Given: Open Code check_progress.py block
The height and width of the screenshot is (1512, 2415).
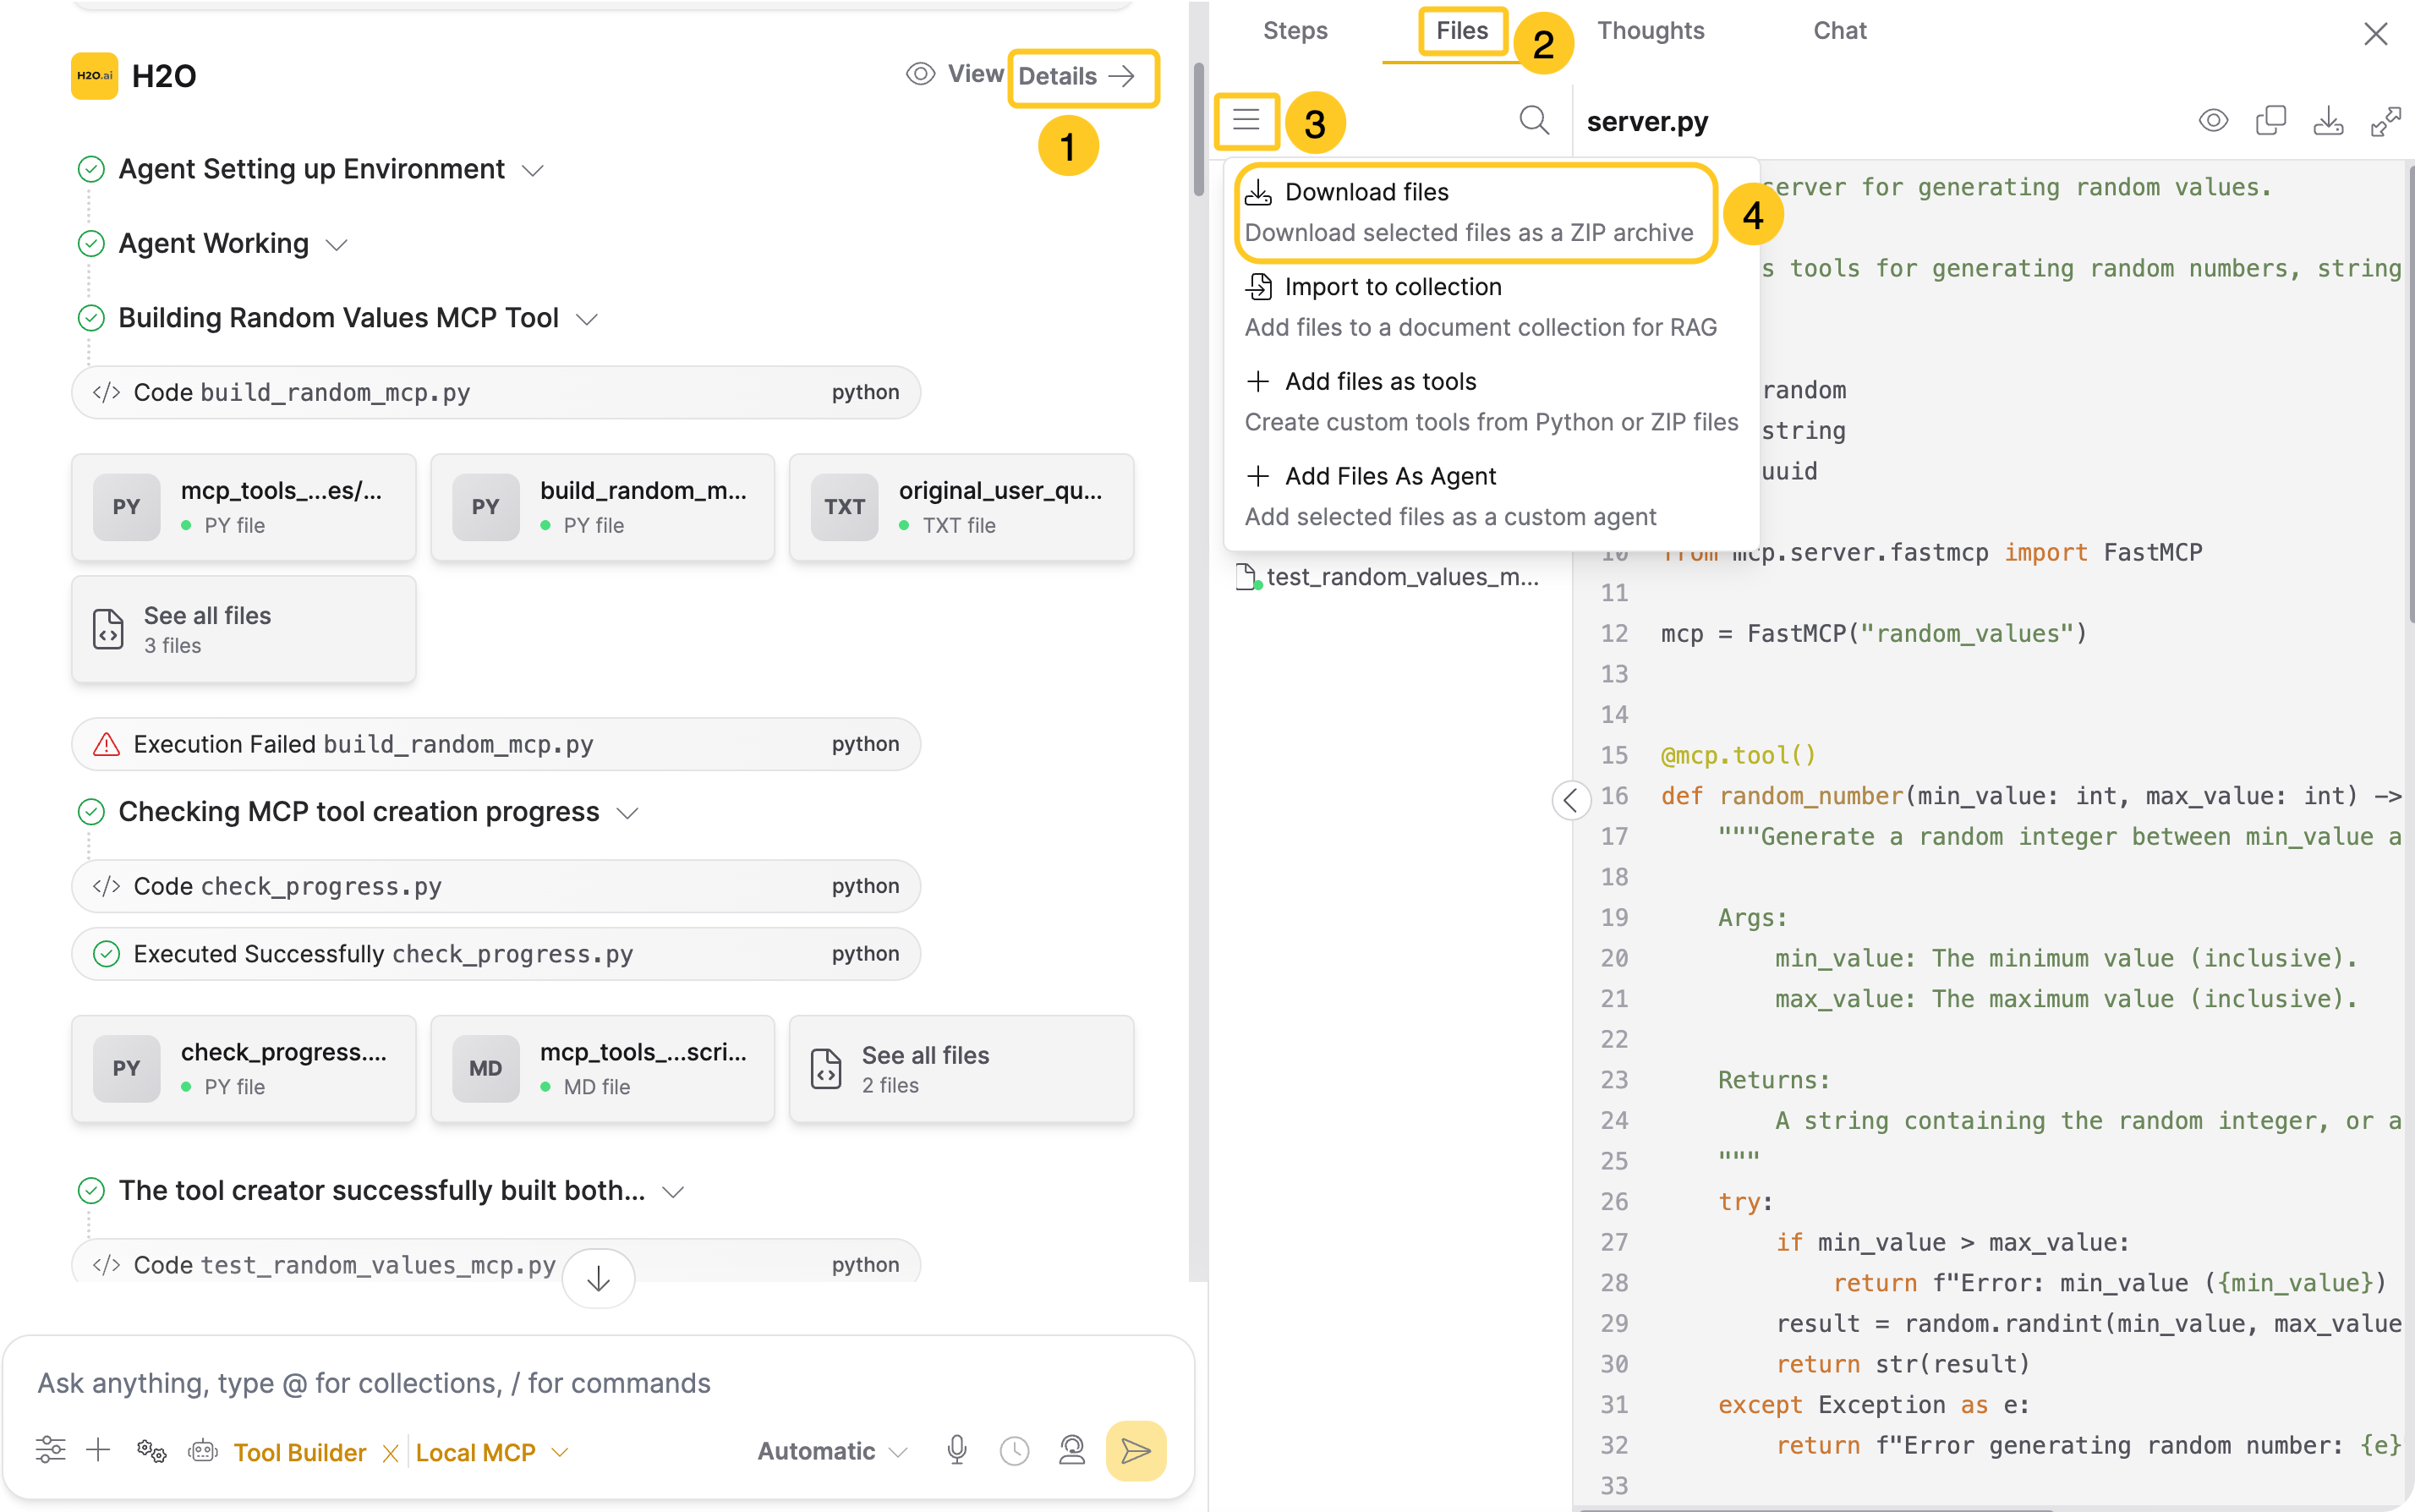Looking at the screenshot, I should [496, 886].
